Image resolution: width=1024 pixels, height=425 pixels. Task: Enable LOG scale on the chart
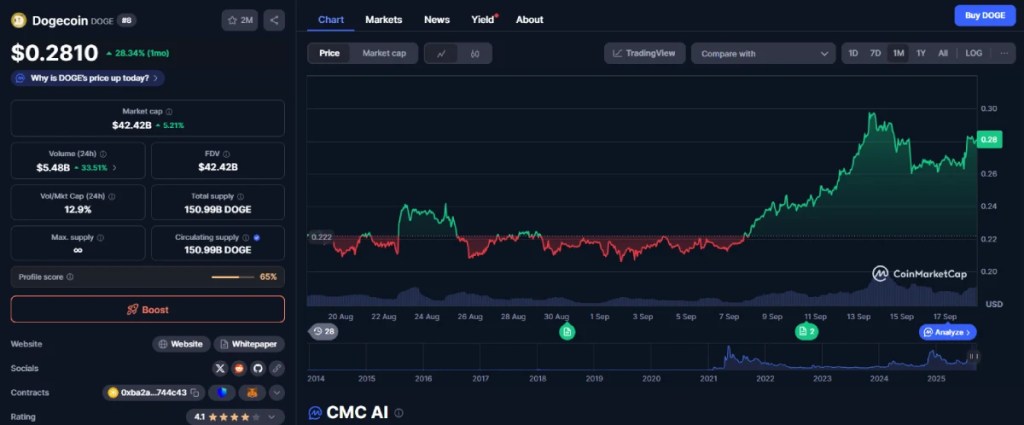[x=973, y=53]
